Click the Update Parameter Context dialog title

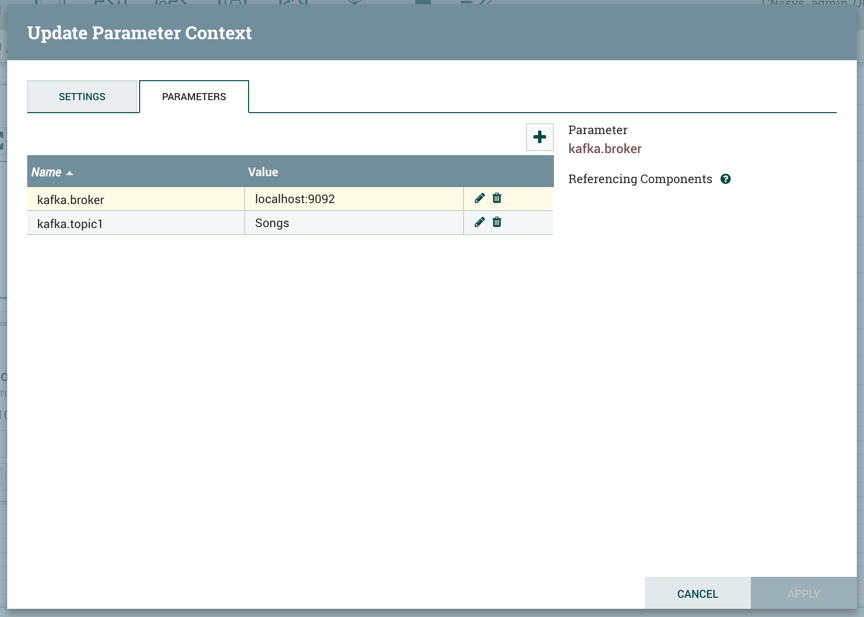click(x=139, y=33)
